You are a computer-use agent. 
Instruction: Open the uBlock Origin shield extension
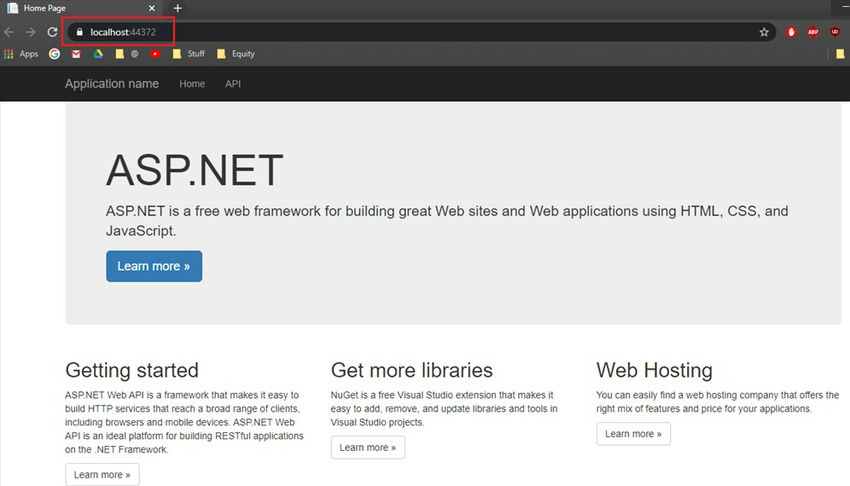point(835,32)
